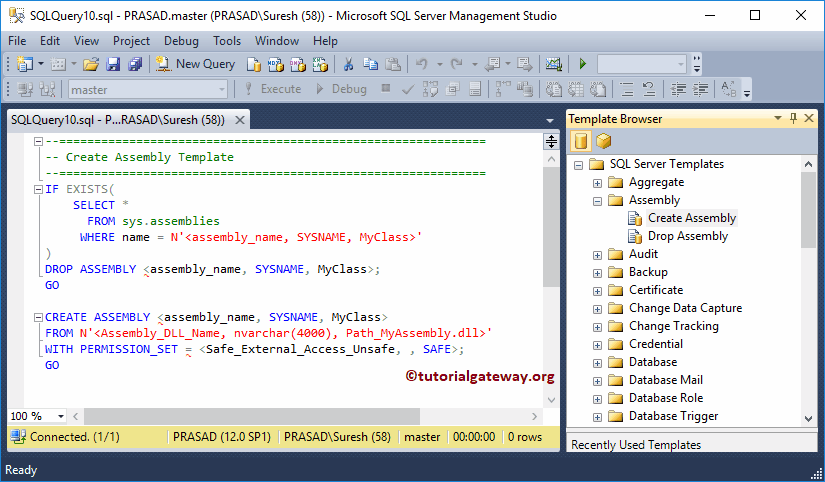Toggle Include Client Statistics icon

525,90
